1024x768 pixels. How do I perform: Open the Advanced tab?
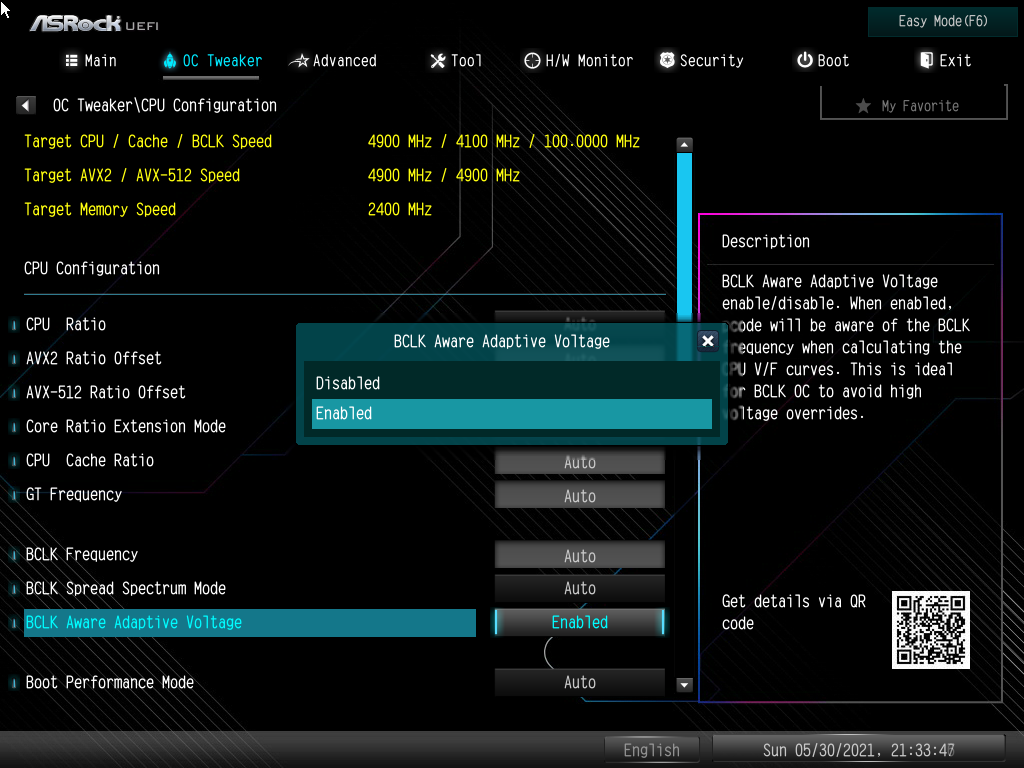click(x=333, y=61)
